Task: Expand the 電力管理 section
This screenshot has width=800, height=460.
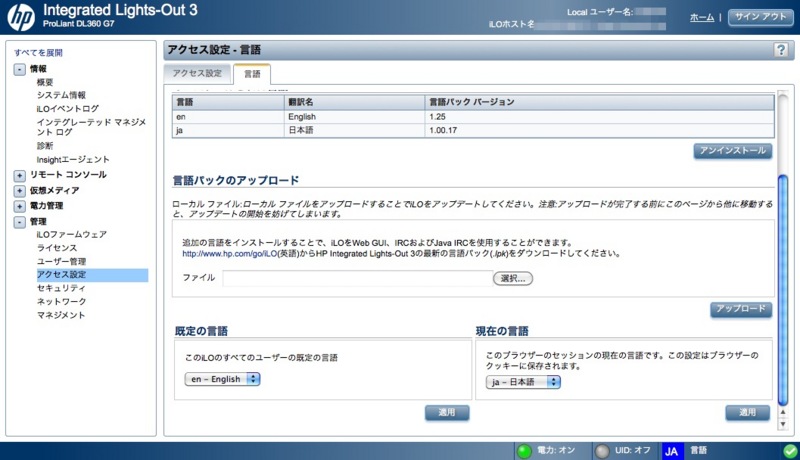Action: click(x=19, y=207)
